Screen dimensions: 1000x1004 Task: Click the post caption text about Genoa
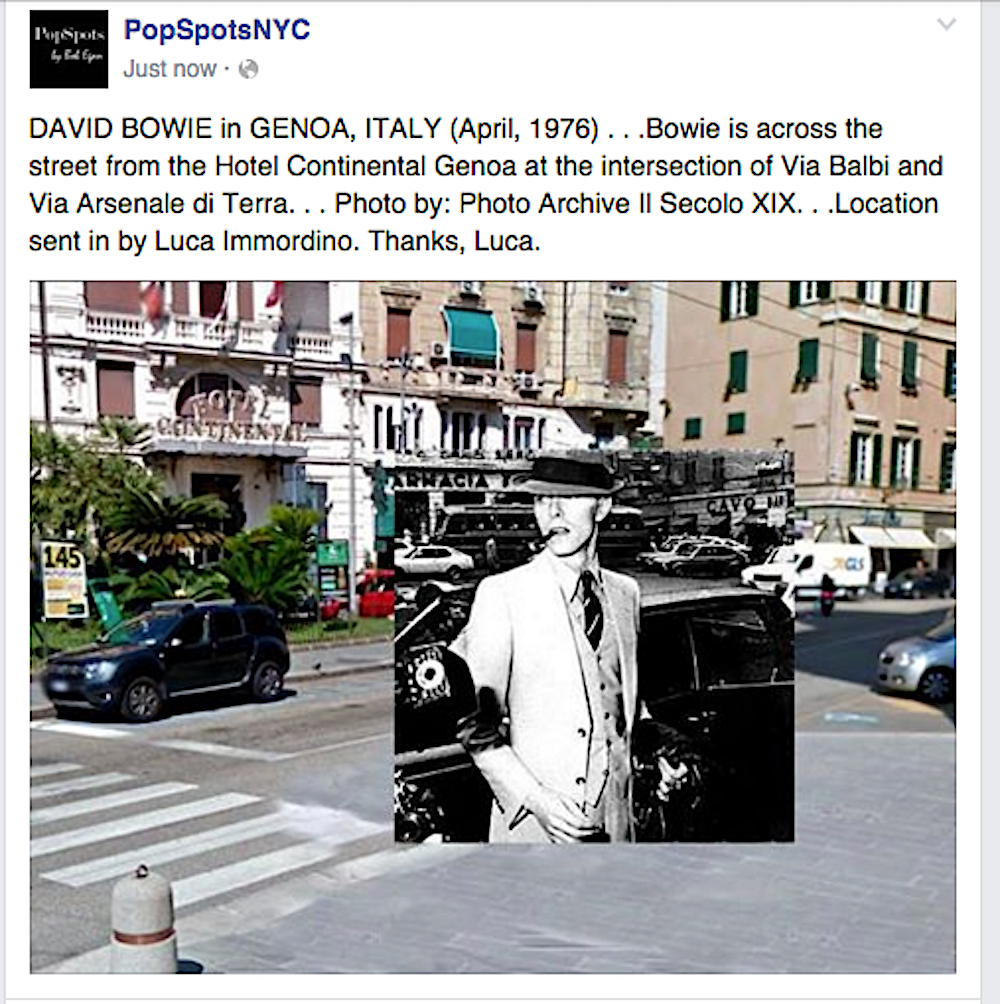(485, 184)
